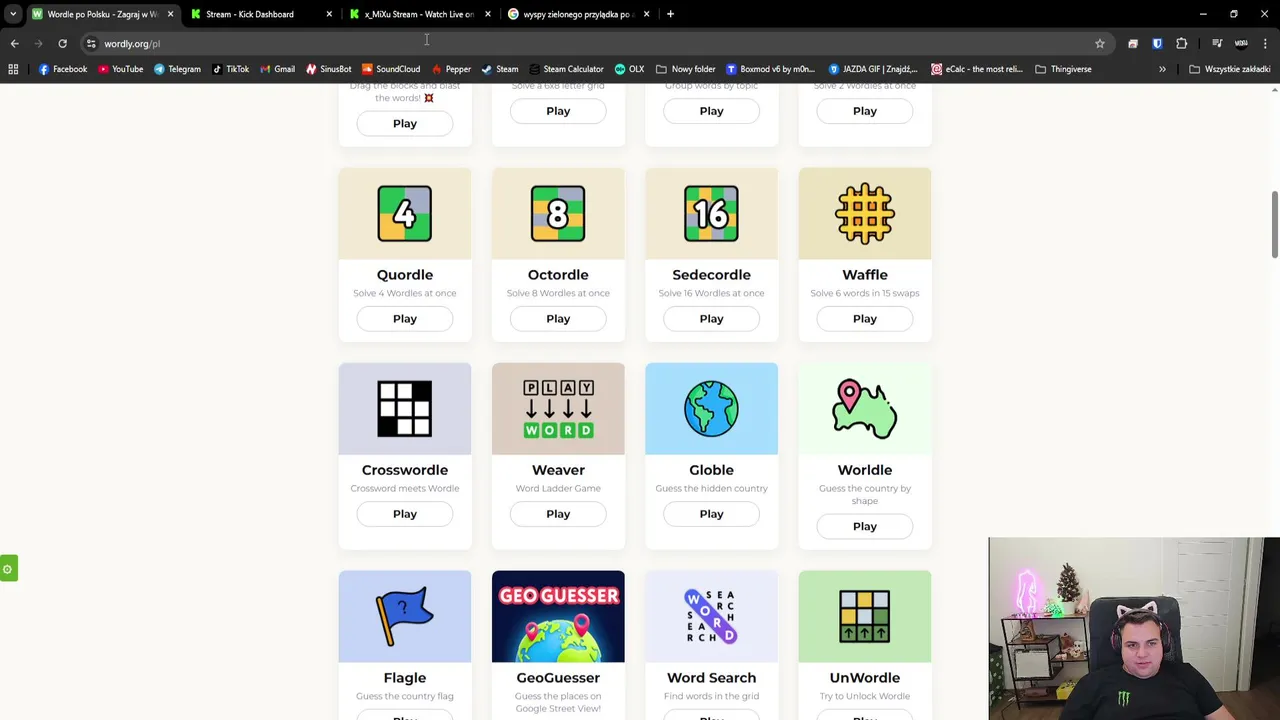Open the GeoGuesser title link

(x=558, y=678)
